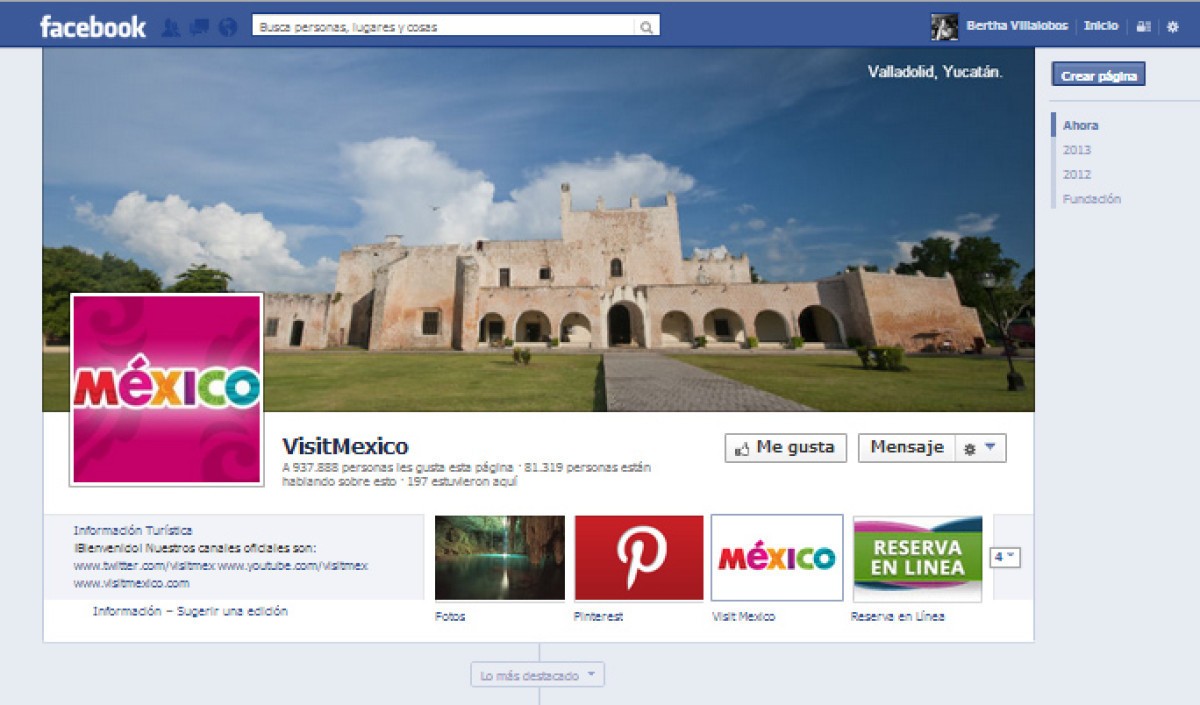1200x705 pixels.
Task: Open the Pinterest app tile
Action: point(639,558)
